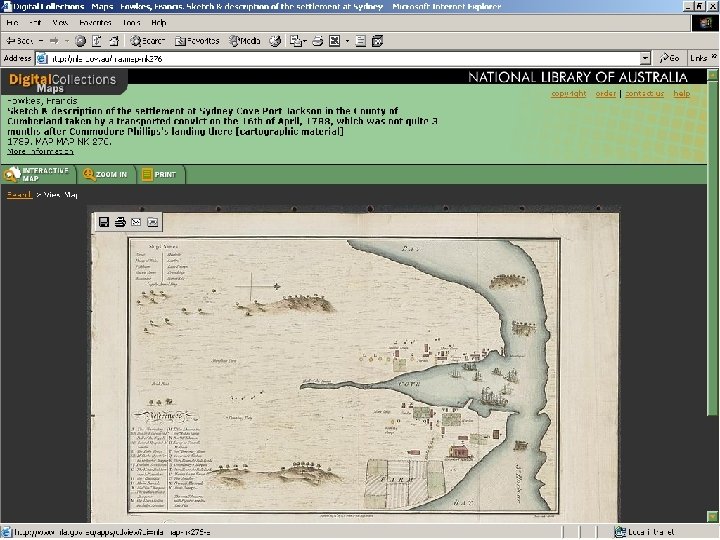This screenshot has height=540, width=720.
Task: Open the Mail toolbar icon
Action: [x=296, y=41]
